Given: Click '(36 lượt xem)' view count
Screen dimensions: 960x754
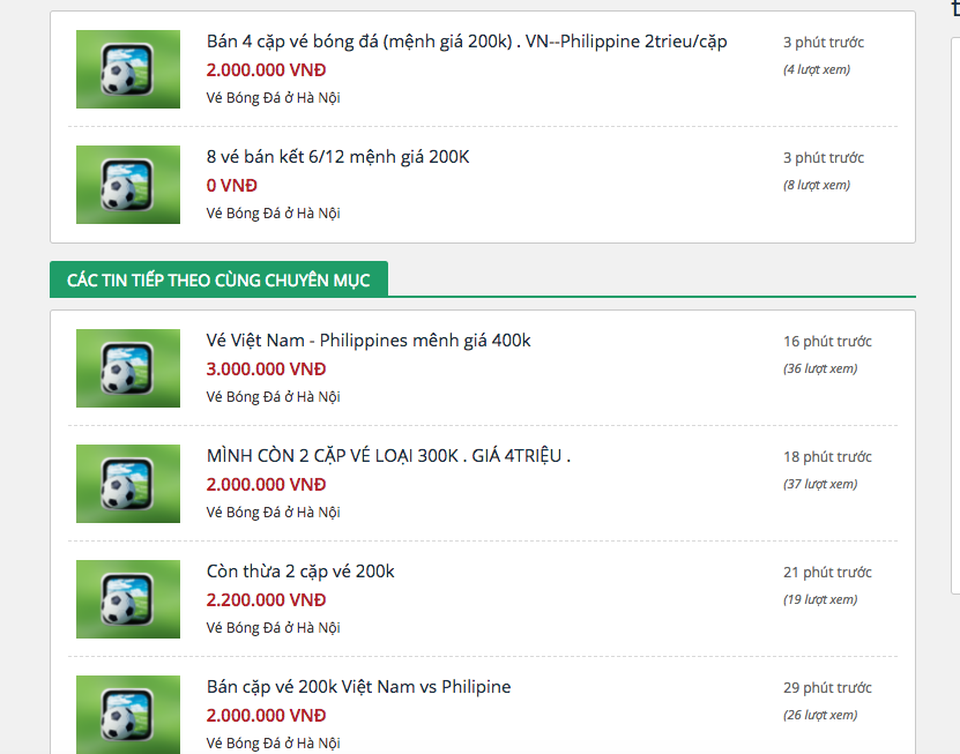Looking at the screenshot, I should click(820, 368).
